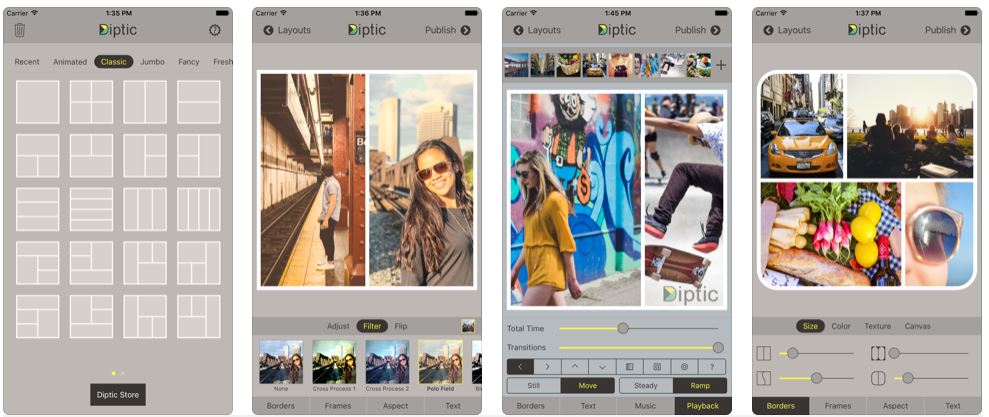Select the up arrow transition direction
Screen dimensions: 989x417
(x=575, y=367)
